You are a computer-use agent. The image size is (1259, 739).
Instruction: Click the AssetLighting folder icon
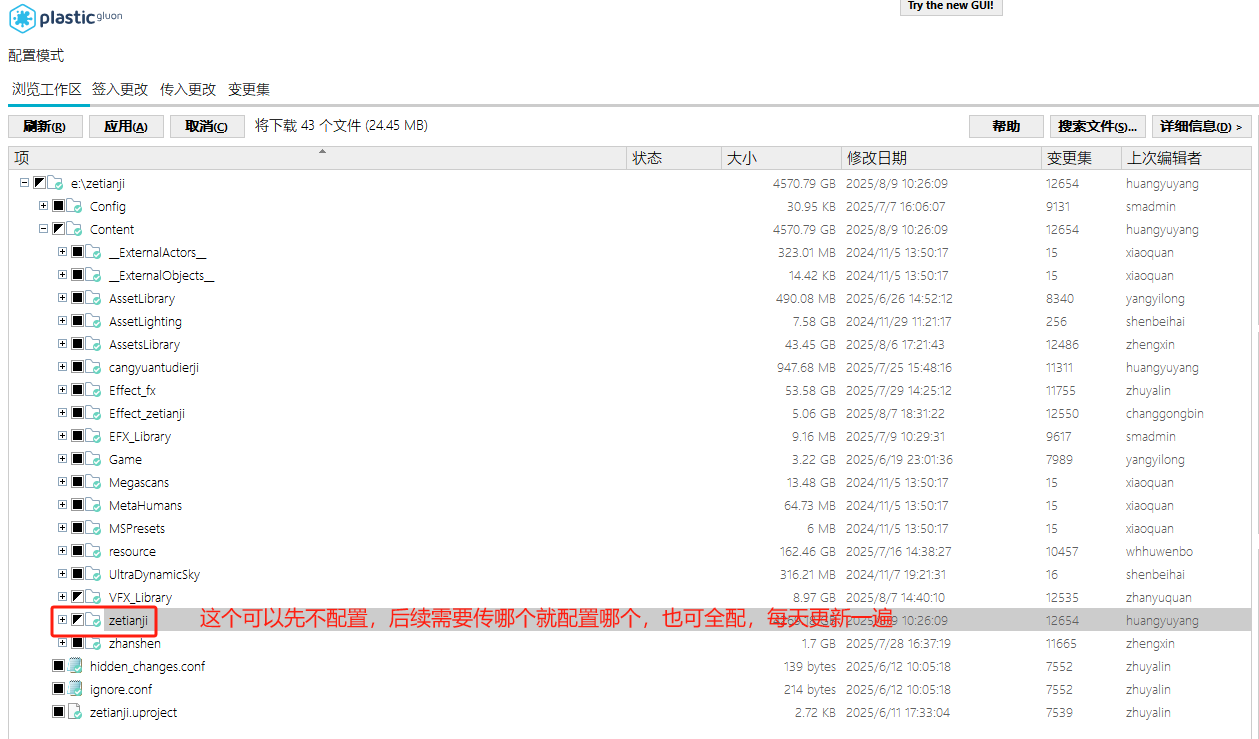coord(93,322)
